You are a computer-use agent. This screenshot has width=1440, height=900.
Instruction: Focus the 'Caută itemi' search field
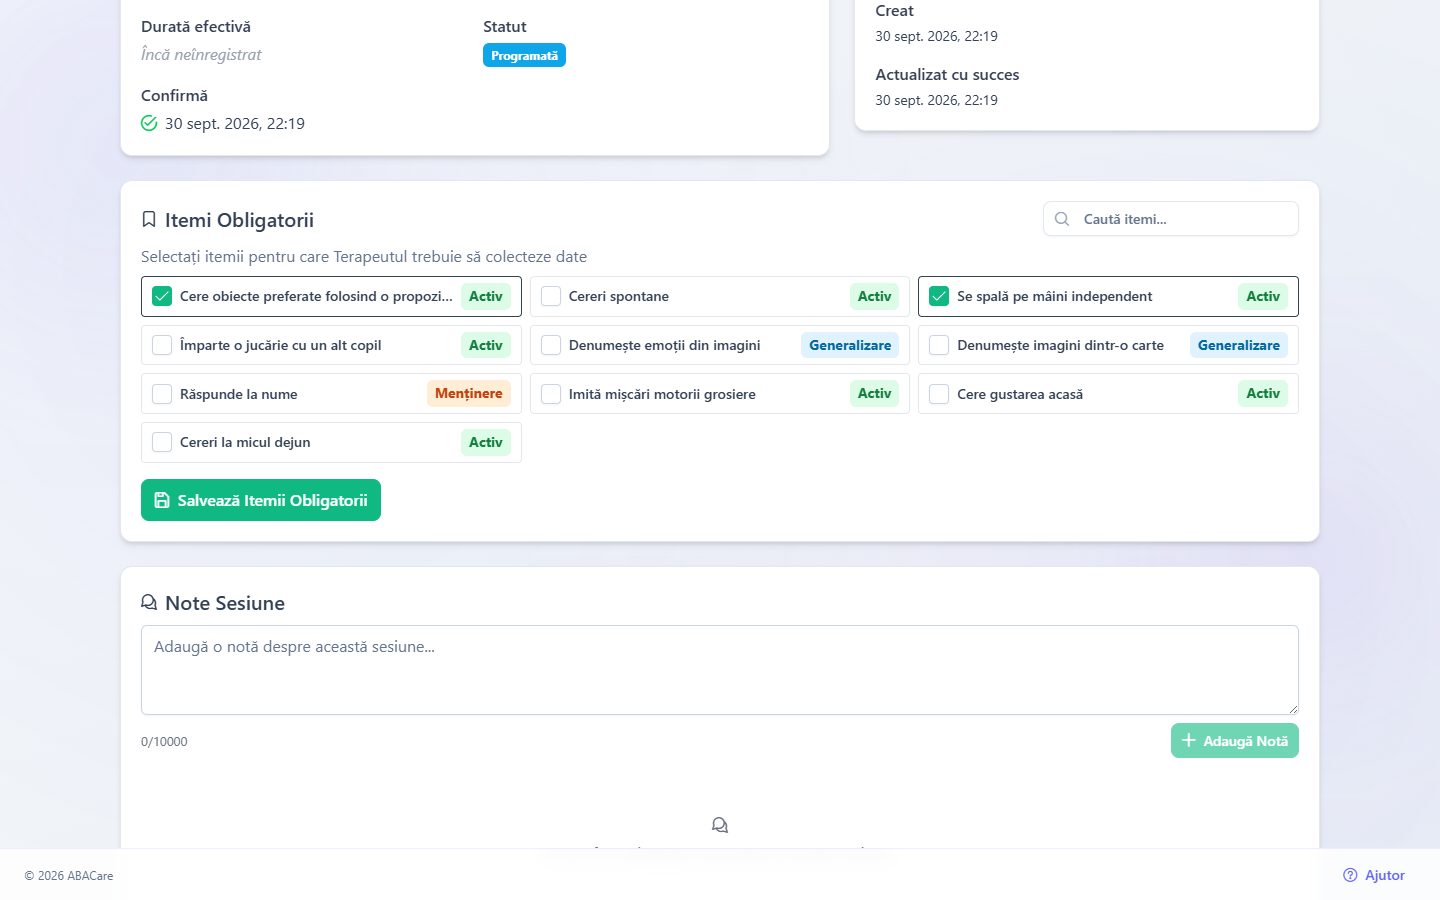1171,219
